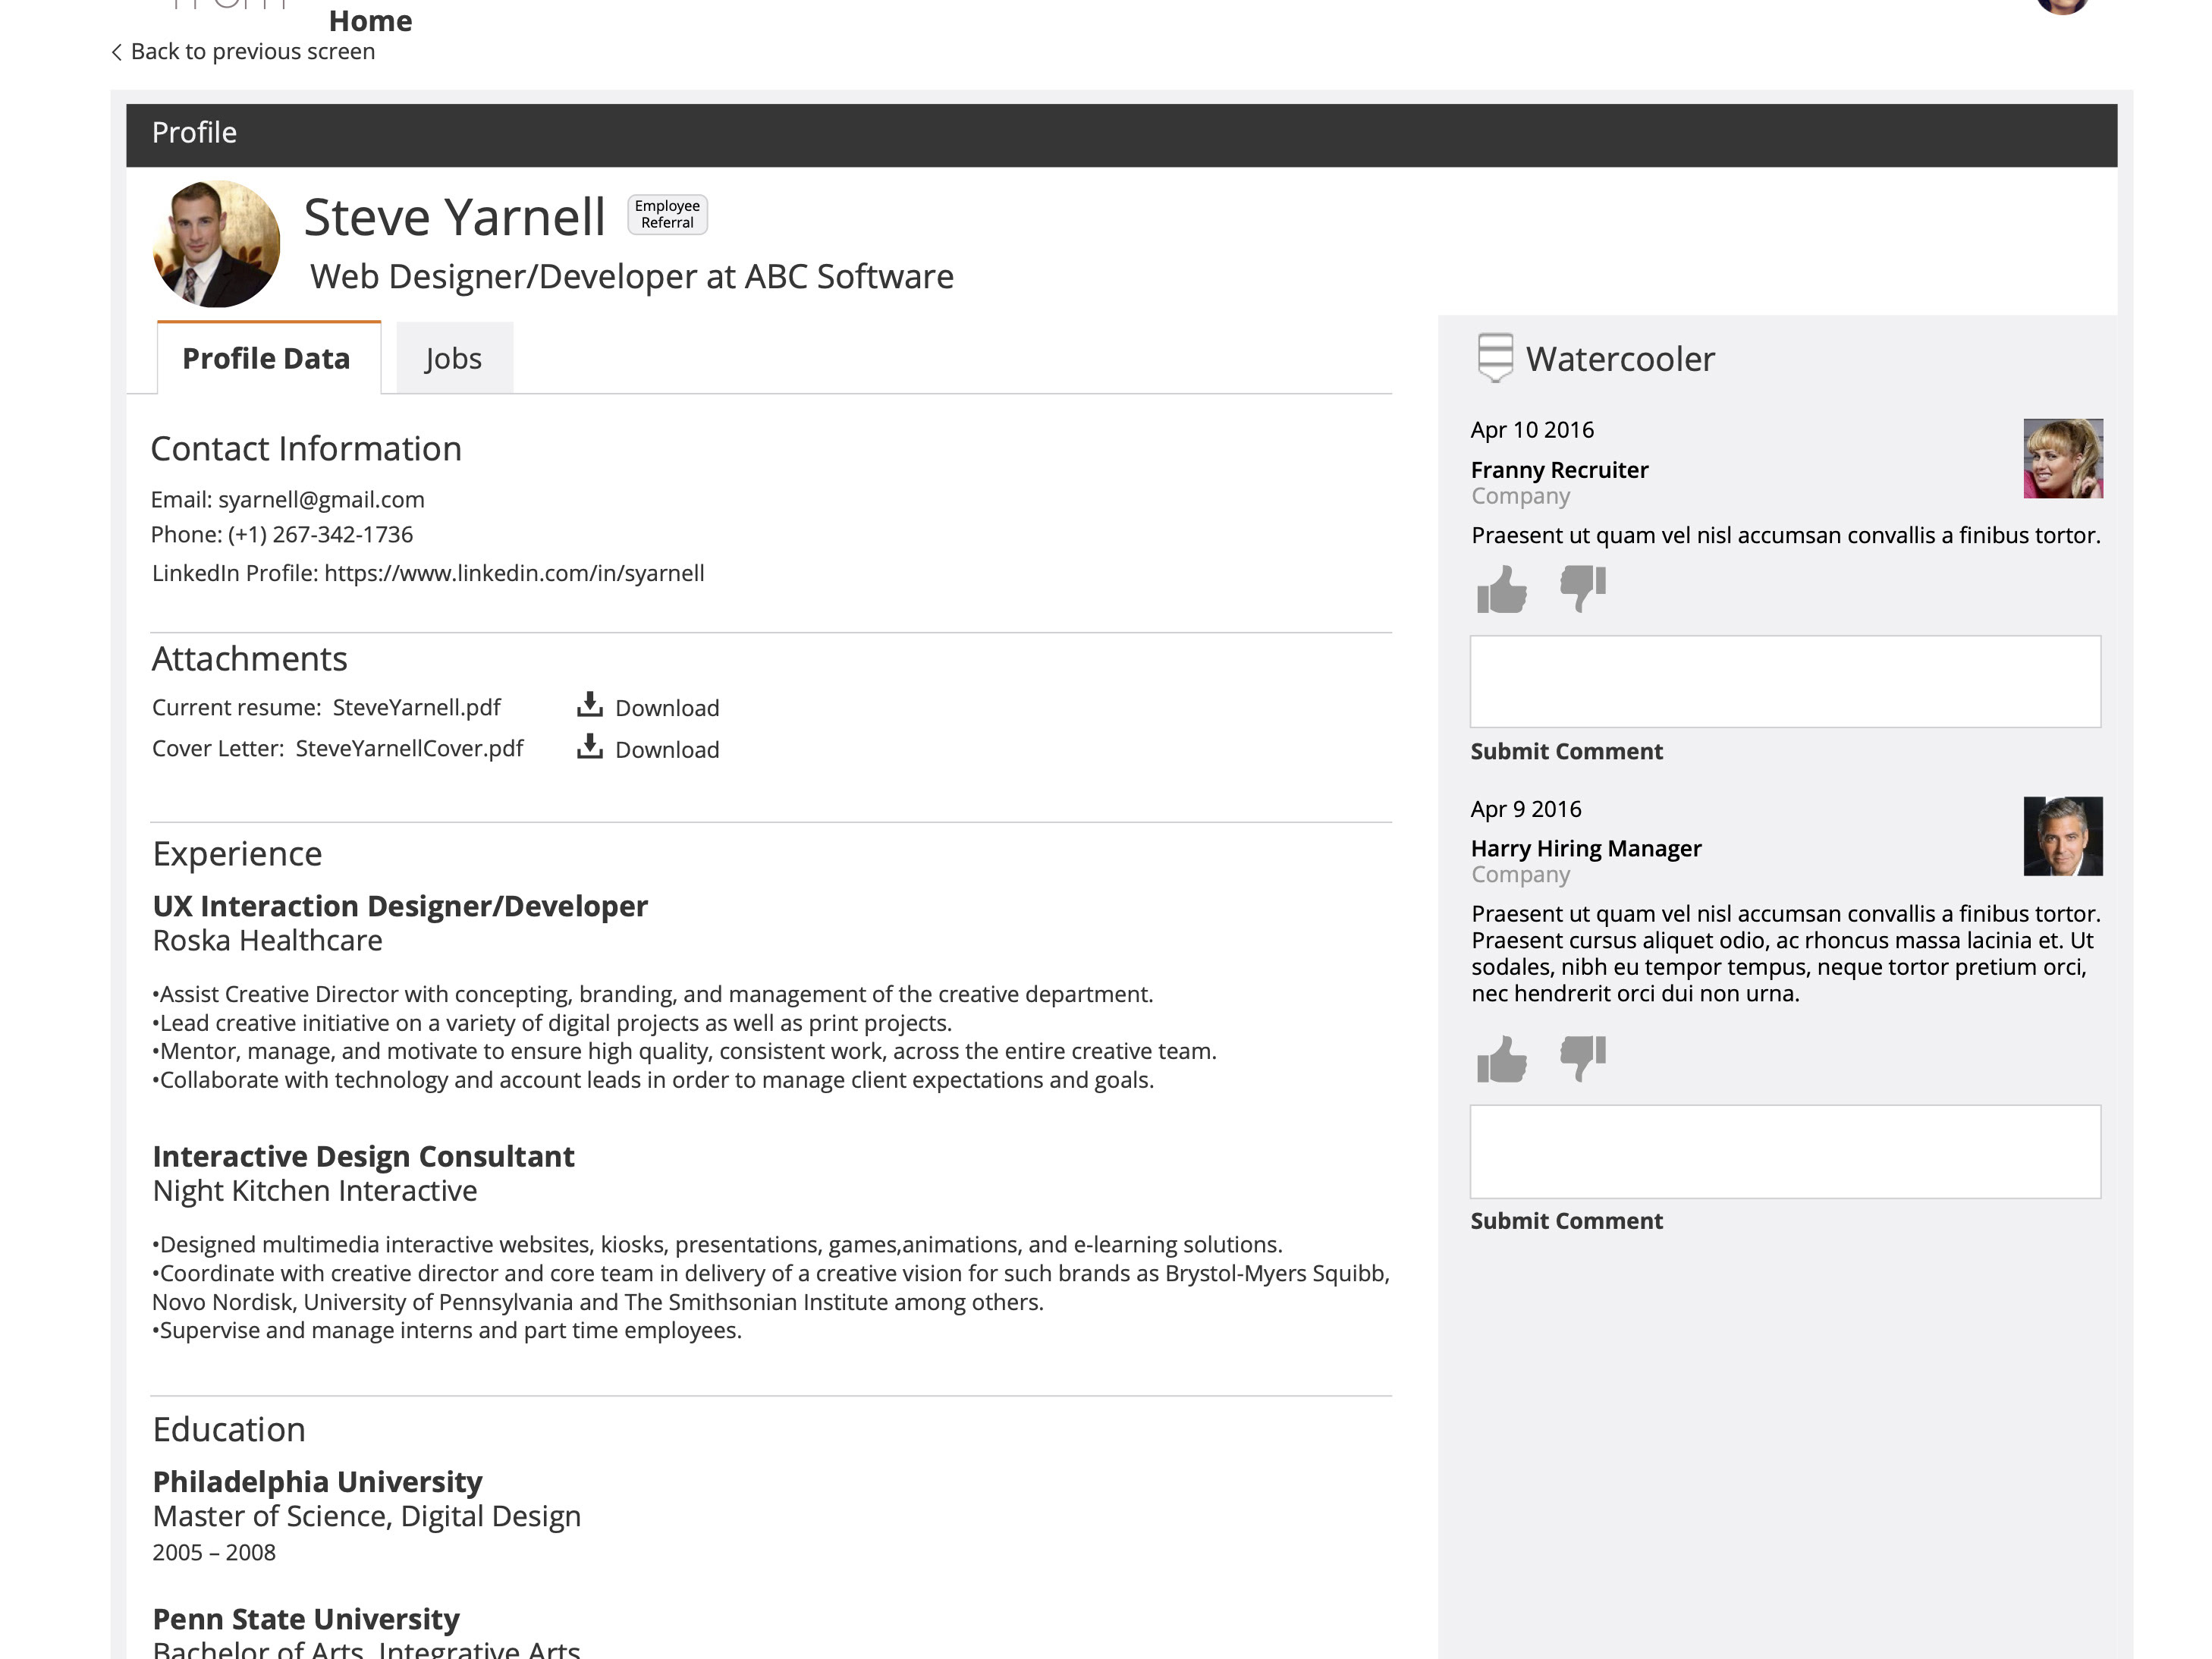
Task: Give Franny Recruiter's comment a thumbs down
Action: (x=1583, y=588)
